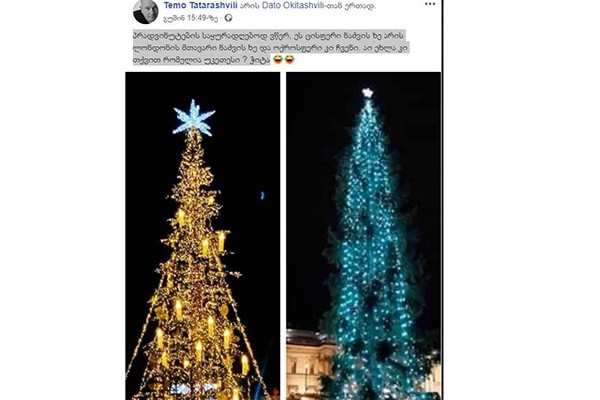The height and width of the screenshot is (400, 600).
Task: Open Temo Tatarashvili's profile picture
Action: click(x=145, y=11)
